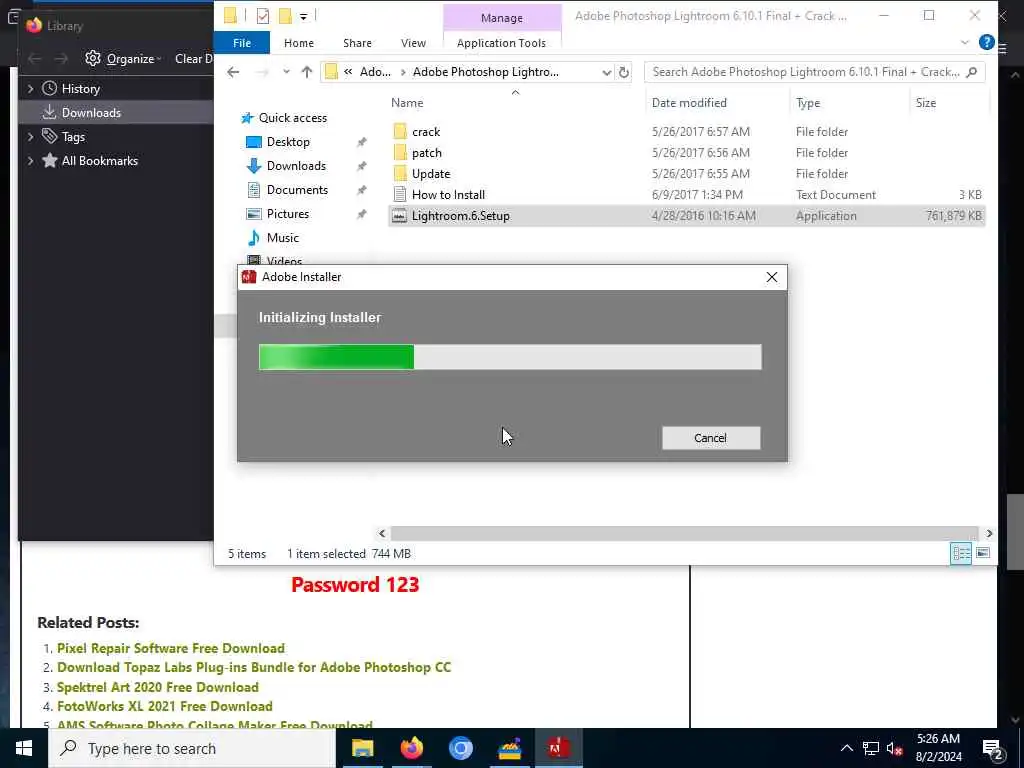This screenshot has height=768, width=1024.
Task: Expand Tags in Firefox Library
Action: pos(30,136)
